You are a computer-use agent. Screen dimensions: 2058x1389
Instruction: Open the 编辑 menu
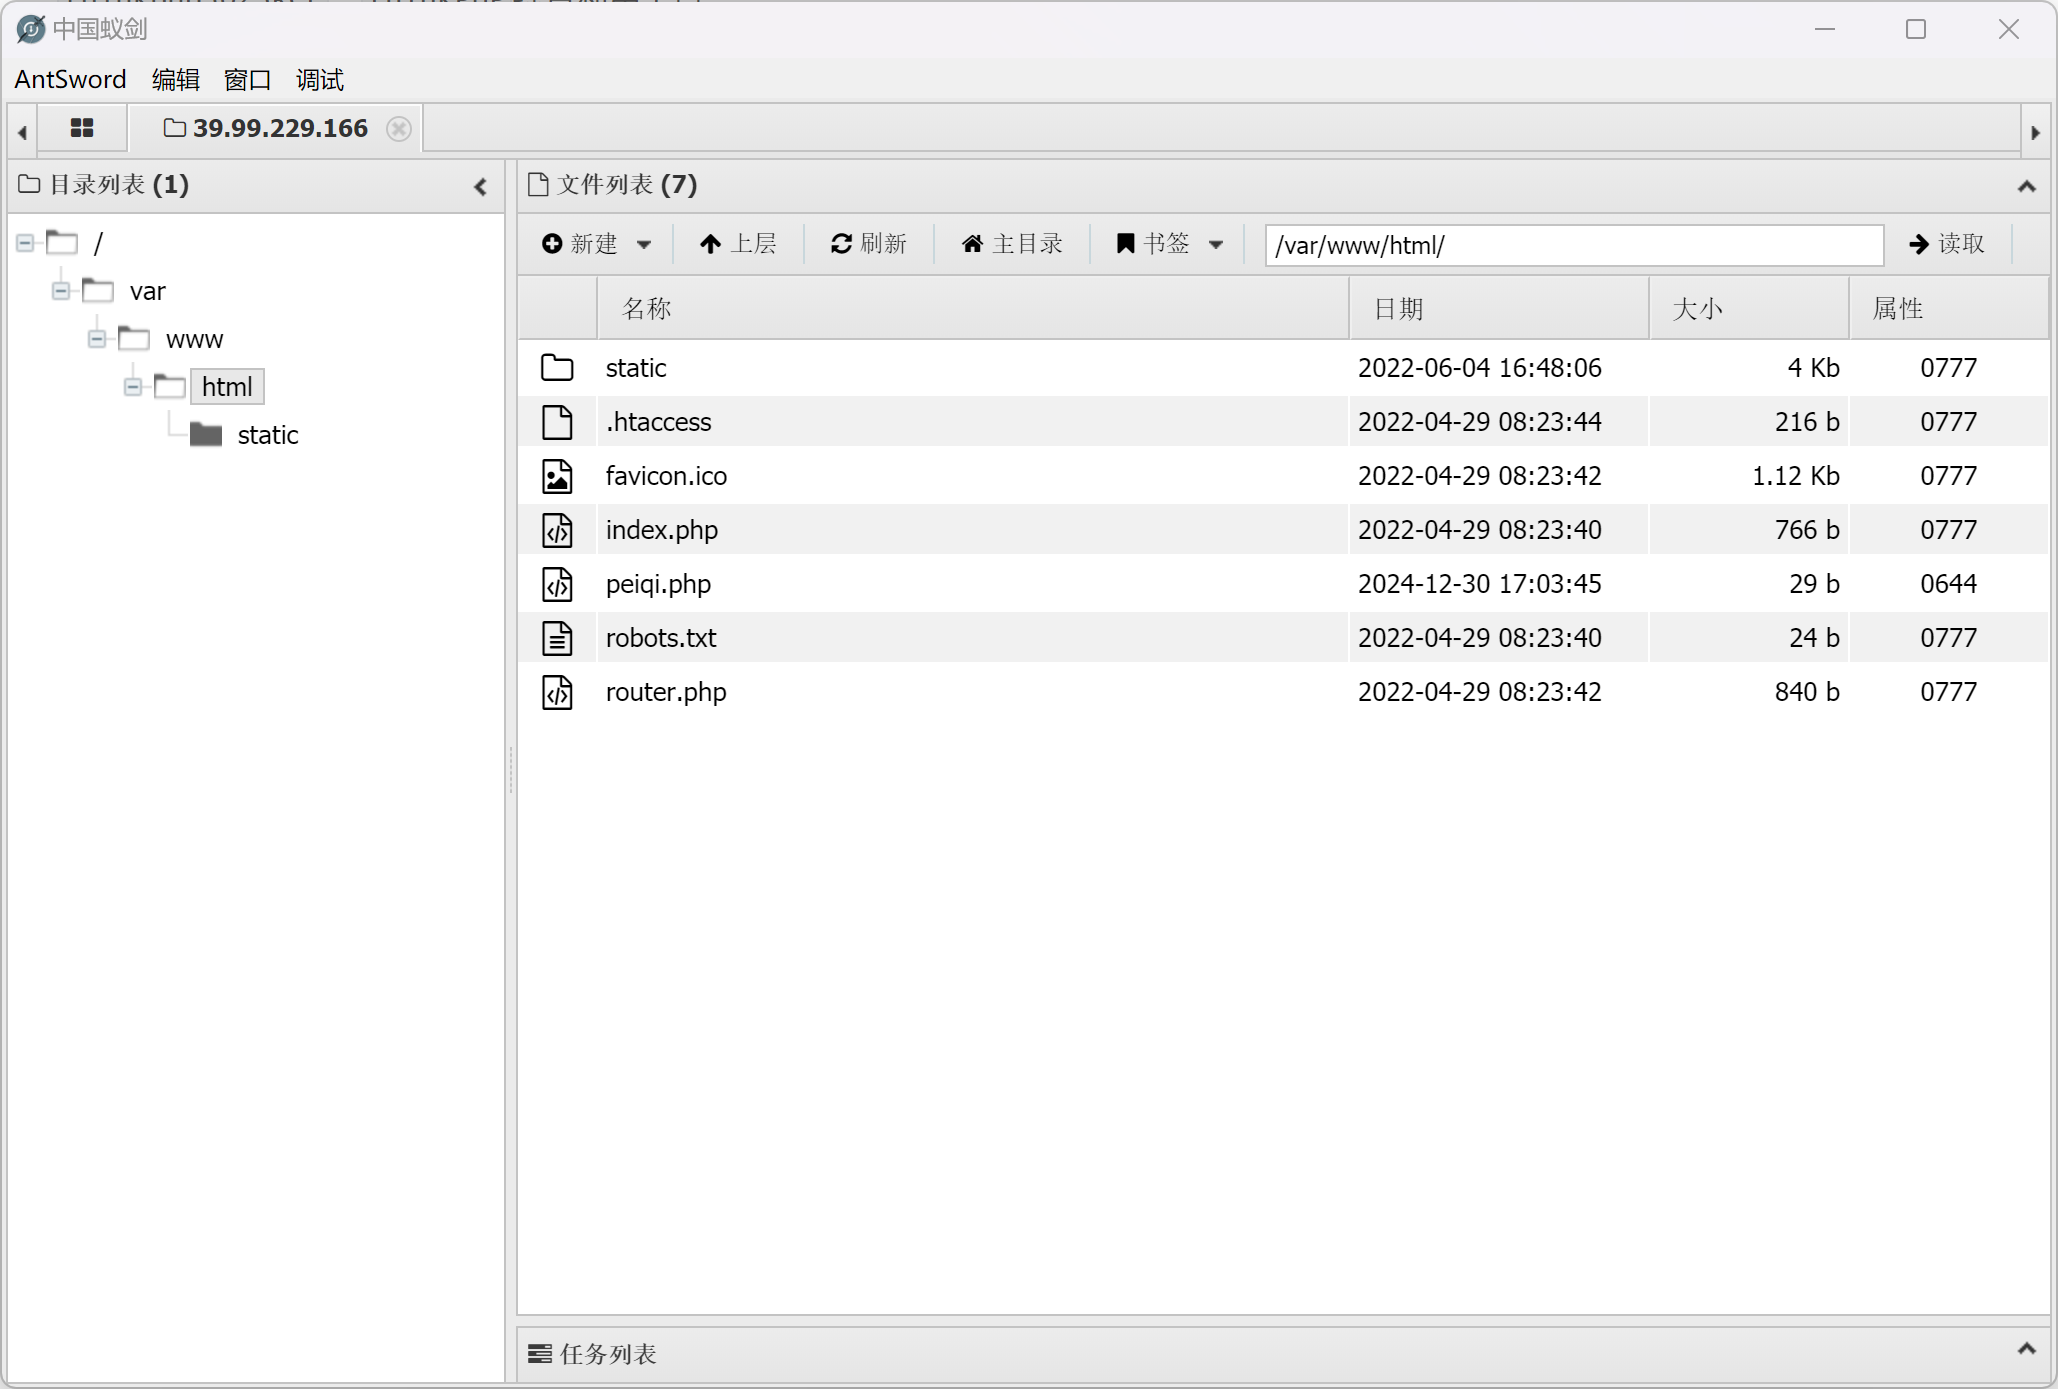(x=175, y=79)
